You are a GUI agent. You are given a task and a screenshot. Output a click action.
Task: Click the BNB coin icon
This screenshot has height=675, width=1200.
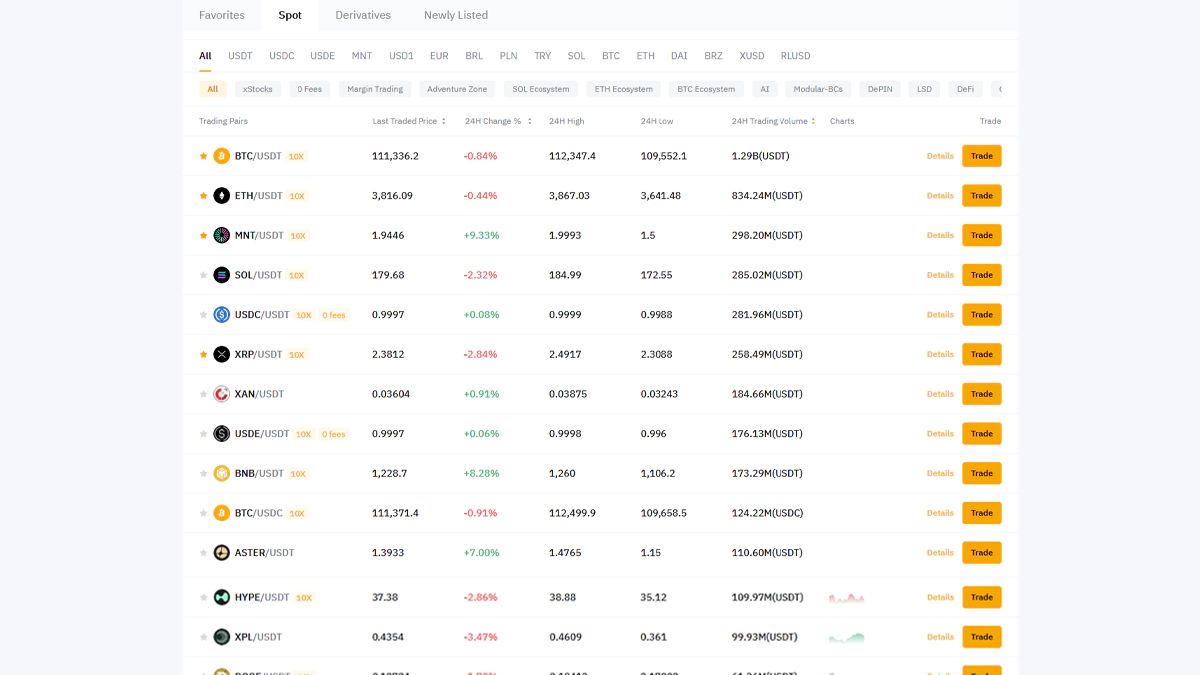point(221,473)
